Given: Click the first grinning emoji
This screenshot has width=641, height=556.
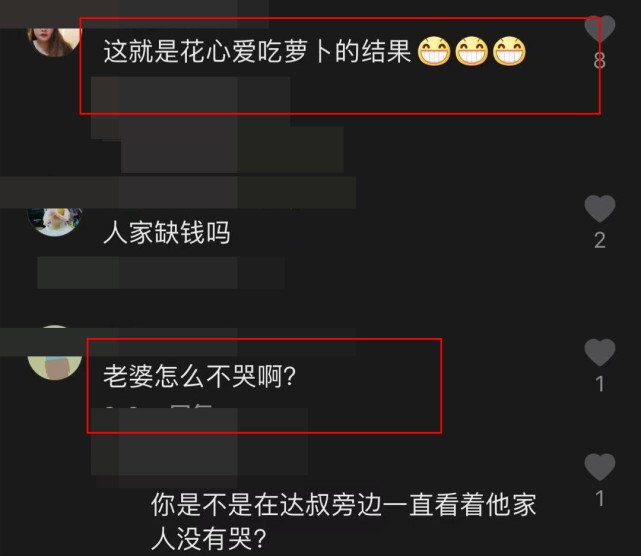Looking at the screenshot, I should click(434, 52).
